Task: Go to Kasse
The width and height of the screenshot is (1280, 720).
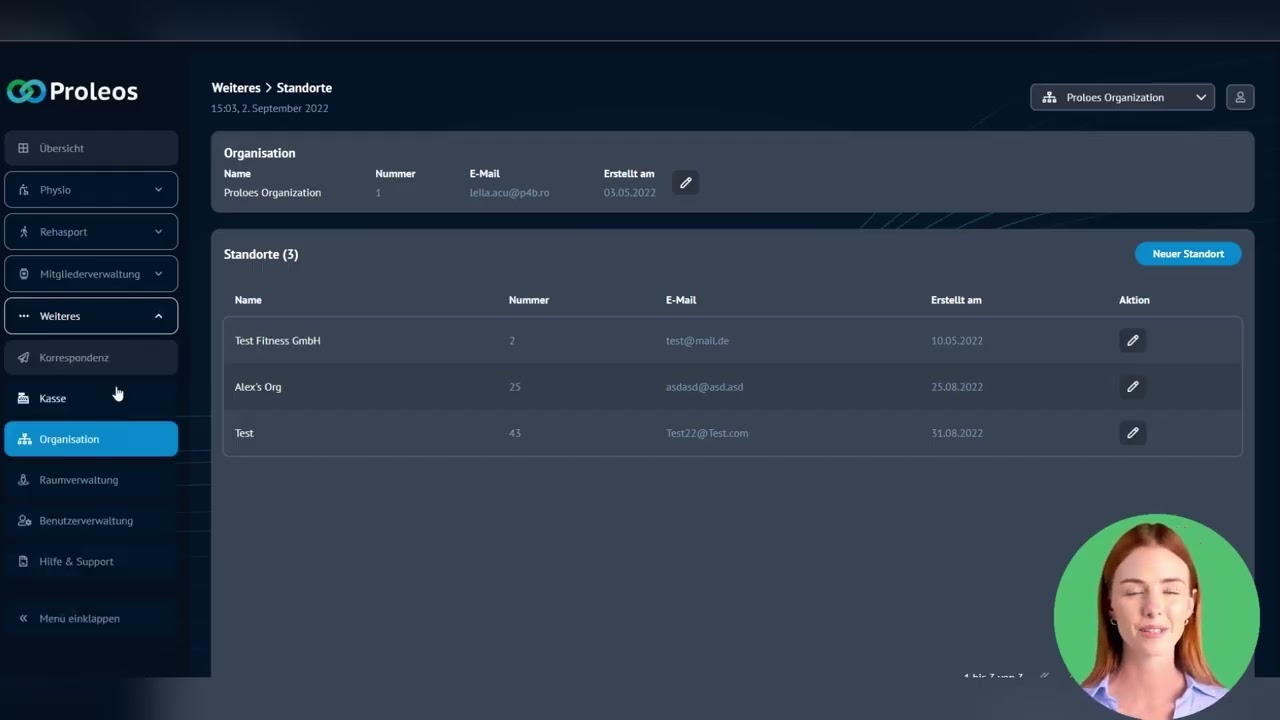Action: pyautogui.click(x=91, y=398)
